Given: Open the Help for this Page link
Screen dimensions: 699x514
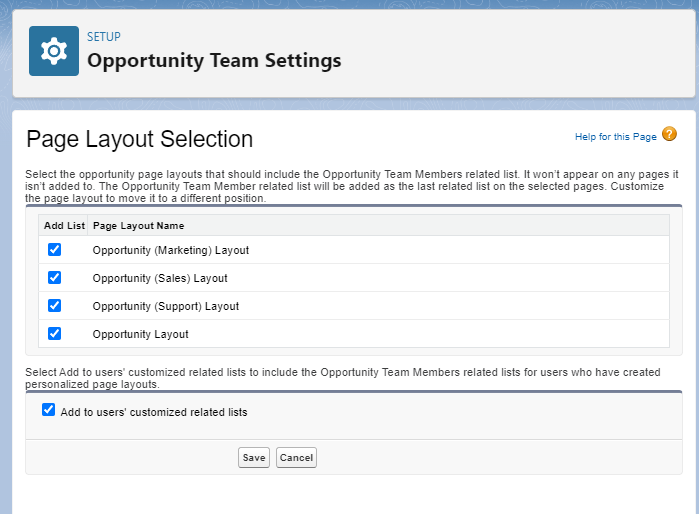Looking at the screenshot, I should tap(615, 136).
